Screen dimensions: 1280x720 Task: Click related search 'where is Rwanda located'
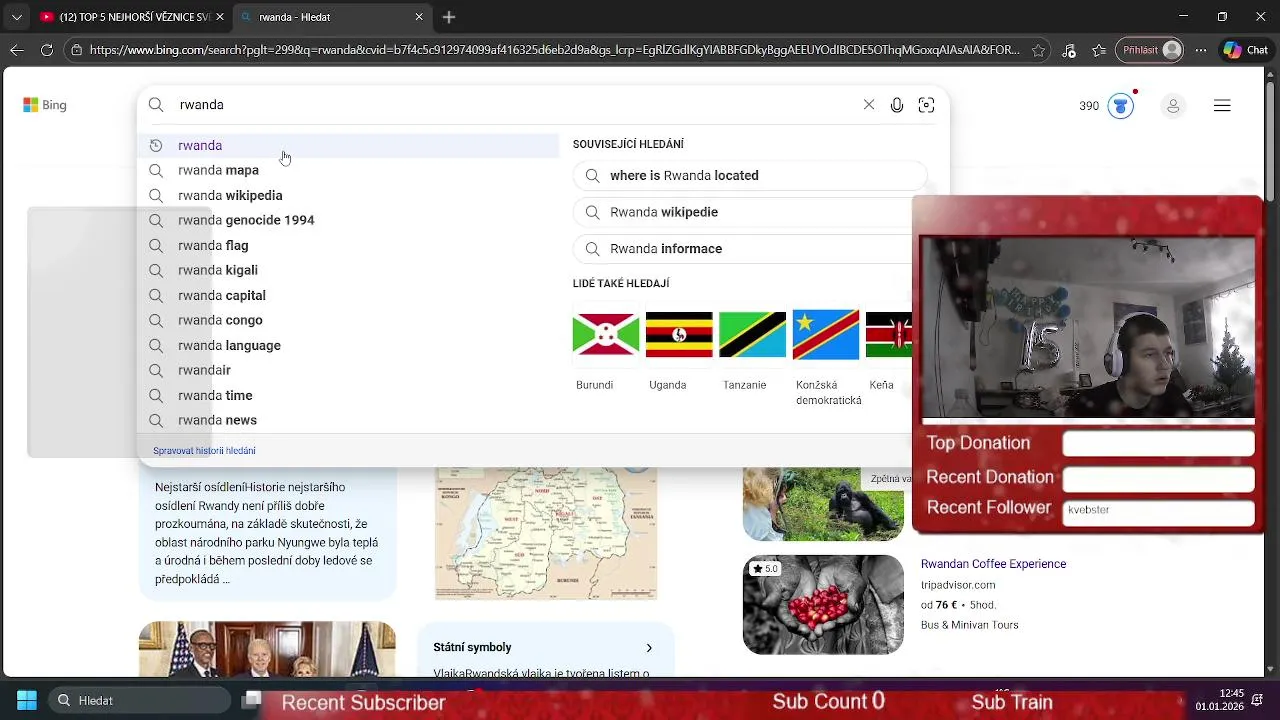pos(749,176)
